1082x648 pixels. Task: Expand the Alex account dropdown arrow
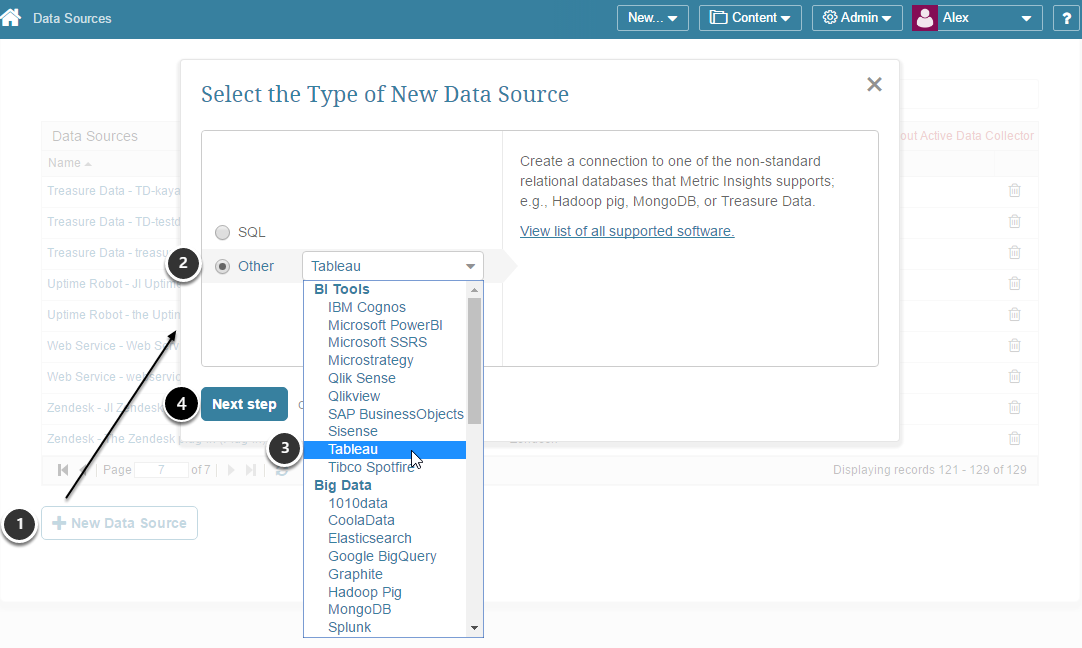(1028, 17)
